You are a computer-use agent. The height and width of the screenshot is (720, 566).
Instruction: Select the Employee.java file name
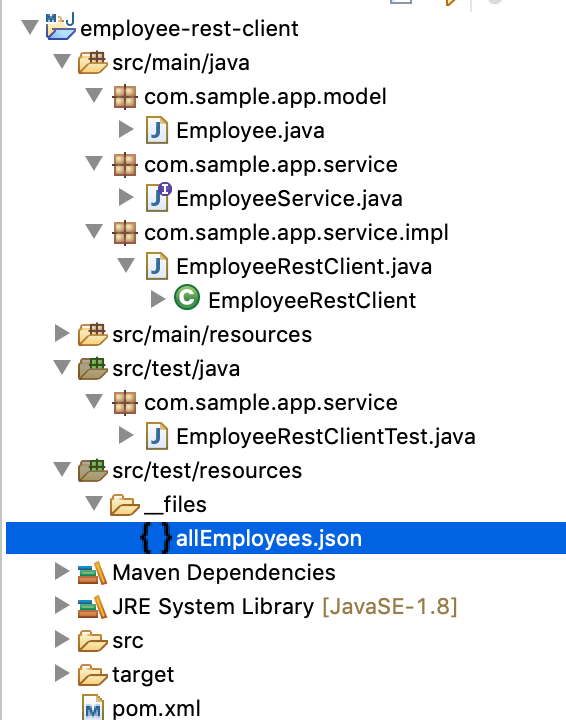pos(250,131)
